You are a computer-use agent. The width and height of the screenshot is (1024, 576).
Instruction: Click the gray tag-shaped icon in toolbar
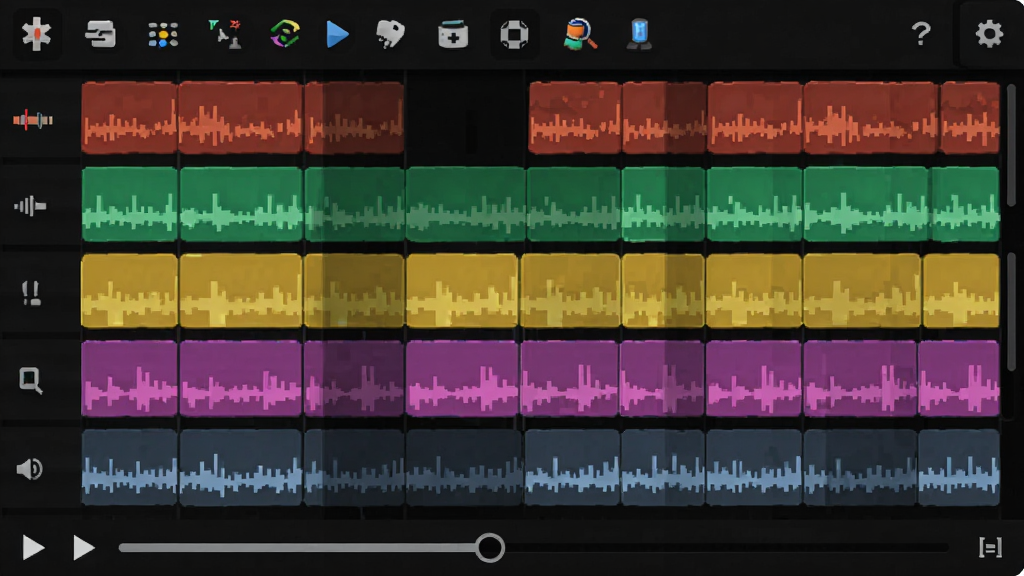[391, 34]
